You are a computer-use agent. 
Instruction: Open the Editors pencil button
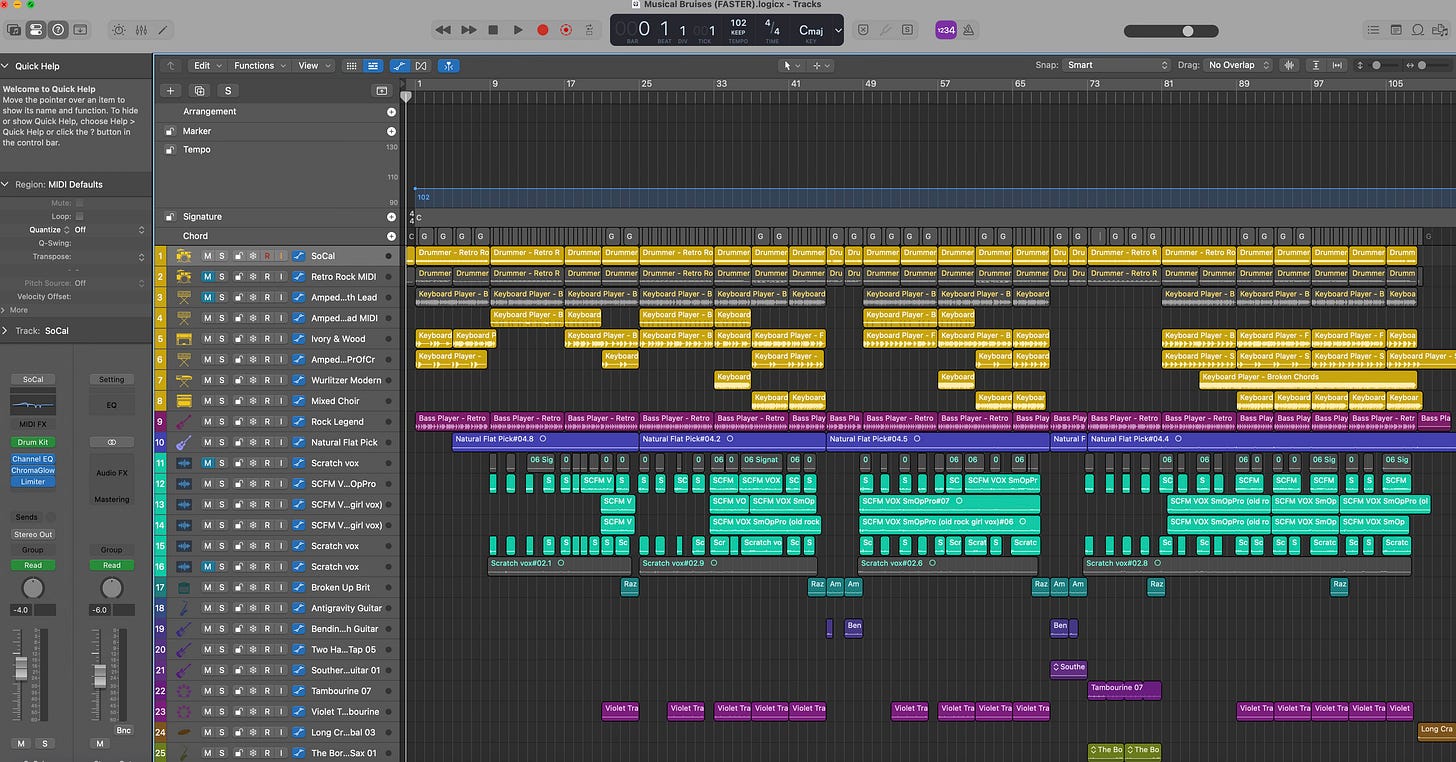click(163, 30)
